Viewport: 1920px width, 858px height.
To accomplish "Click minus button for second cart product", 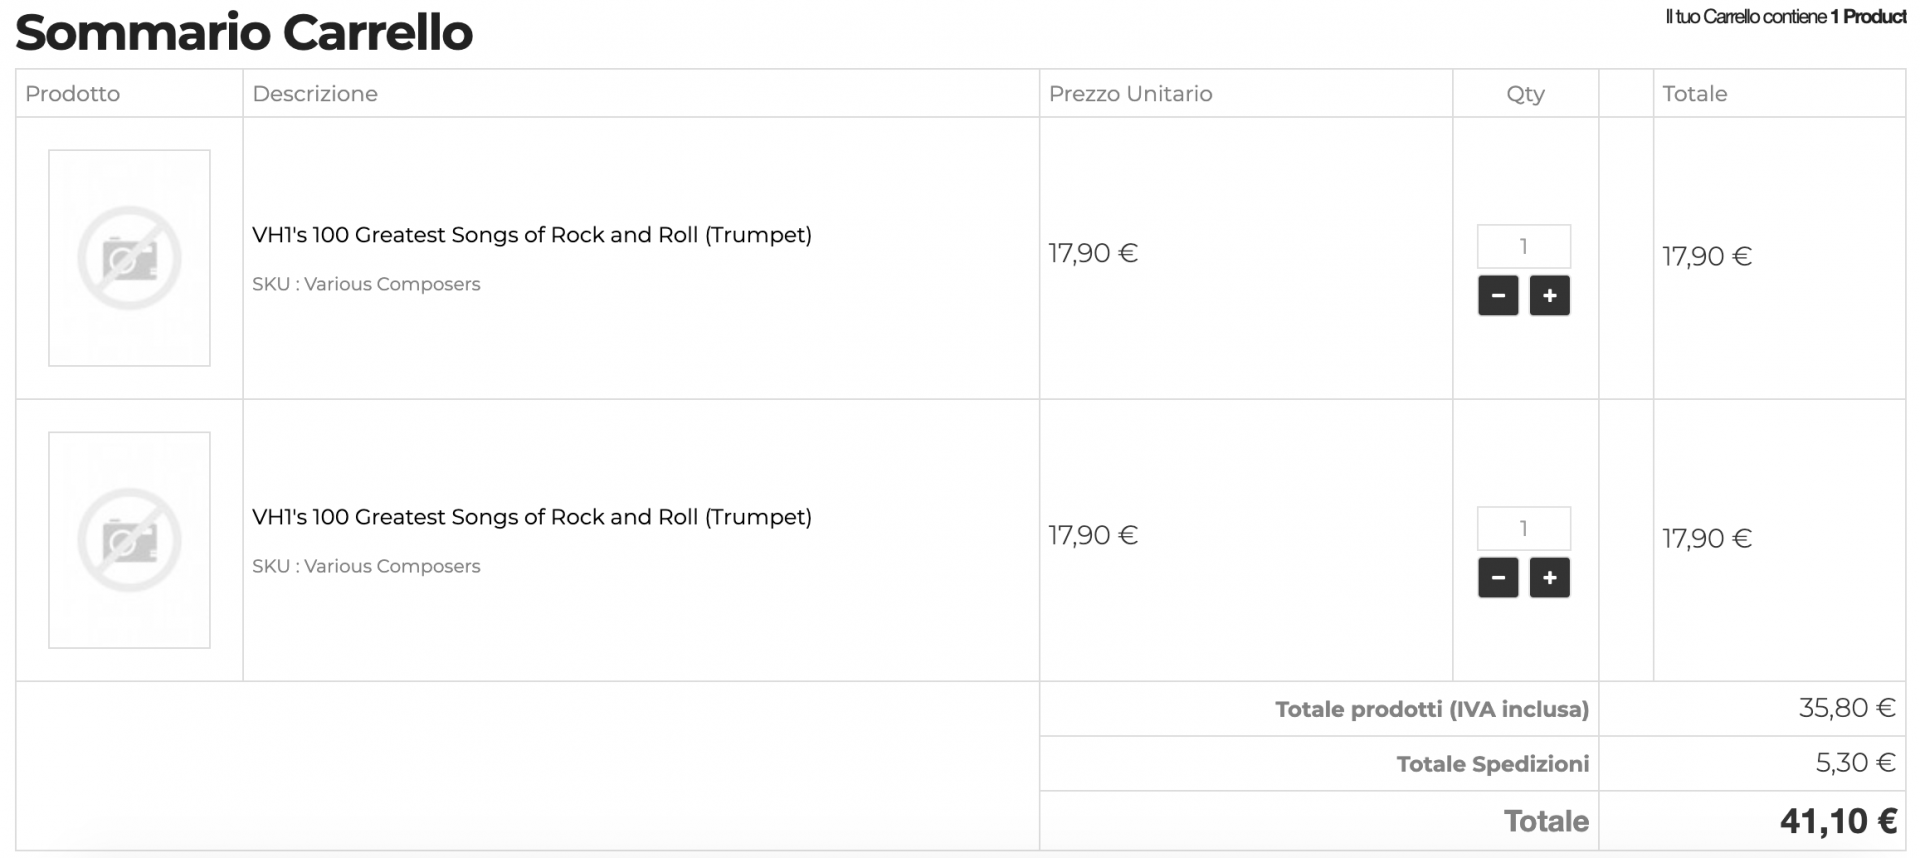I will coord(1497,578).
